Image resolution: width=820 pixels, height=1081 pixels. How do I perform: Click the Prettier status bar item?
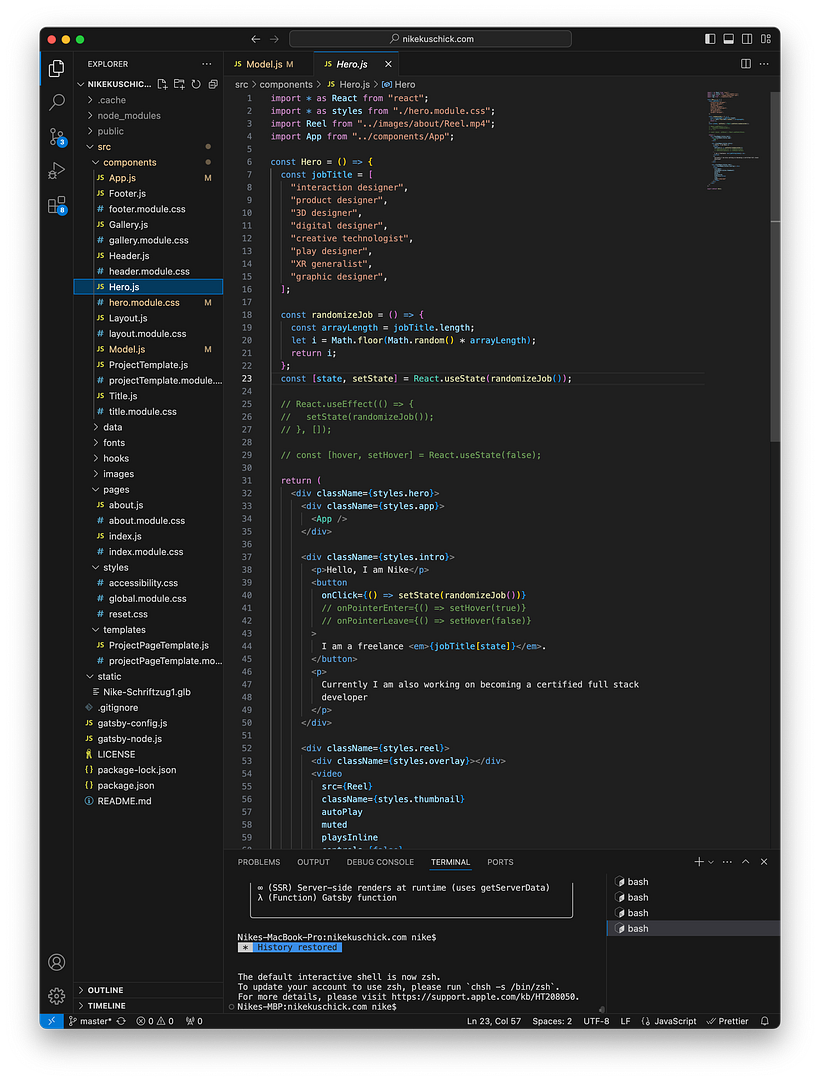pyautogui.click(x=727, y=1021)
